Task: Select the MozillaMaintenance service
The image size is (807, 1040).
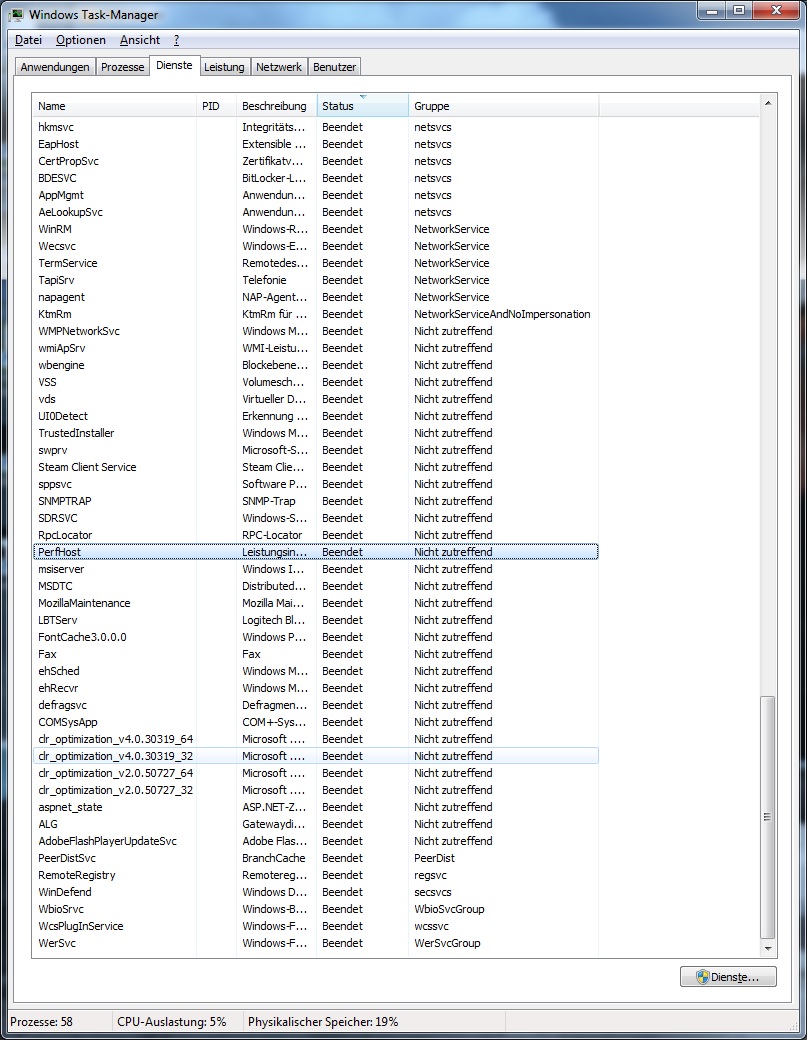Action: click(x=316, y=603)
